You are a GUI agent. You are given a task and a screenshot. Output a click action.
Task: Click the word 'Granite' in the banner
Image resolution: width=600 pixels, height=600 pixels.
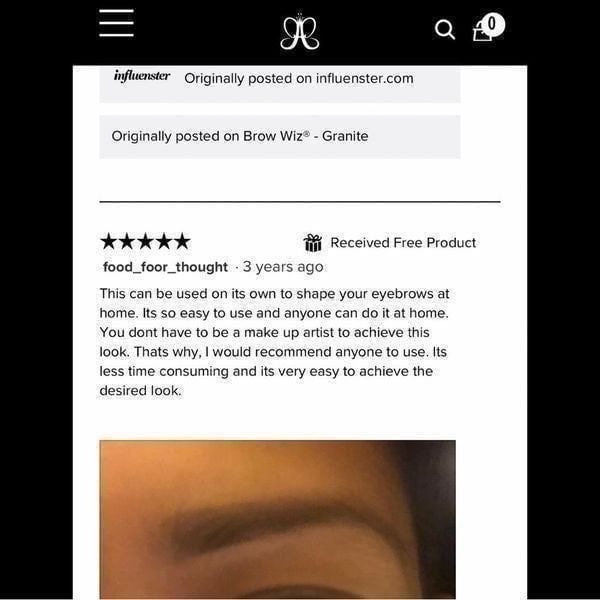coord(345,136)
